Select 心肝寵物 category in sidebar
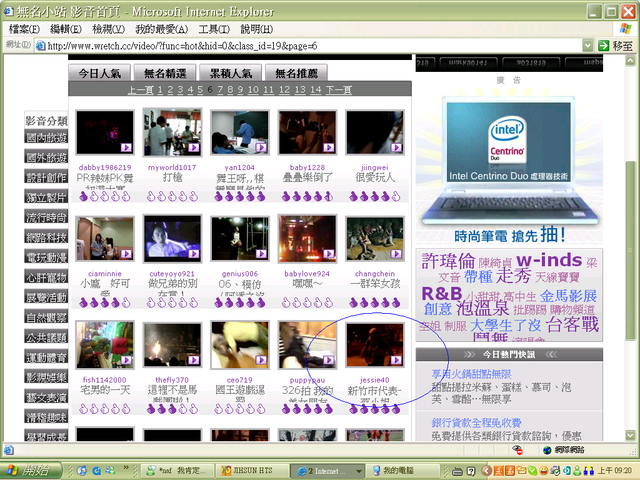Image resolution: width=640 pixels, height=480 pixels. (46, 278)
